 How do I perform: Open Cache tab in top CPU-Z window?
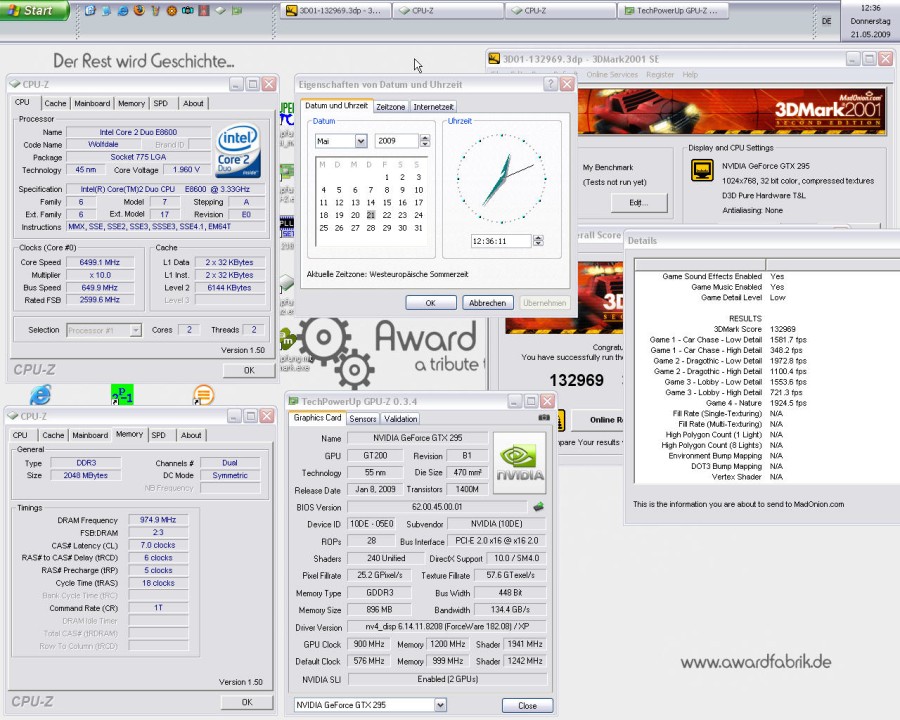(55, 103)
